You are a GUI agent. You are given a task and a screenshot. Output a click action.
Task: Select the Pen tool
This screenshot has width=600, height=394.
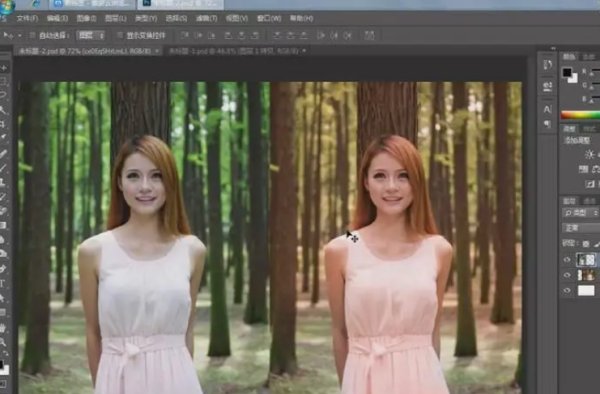(4, 269)
